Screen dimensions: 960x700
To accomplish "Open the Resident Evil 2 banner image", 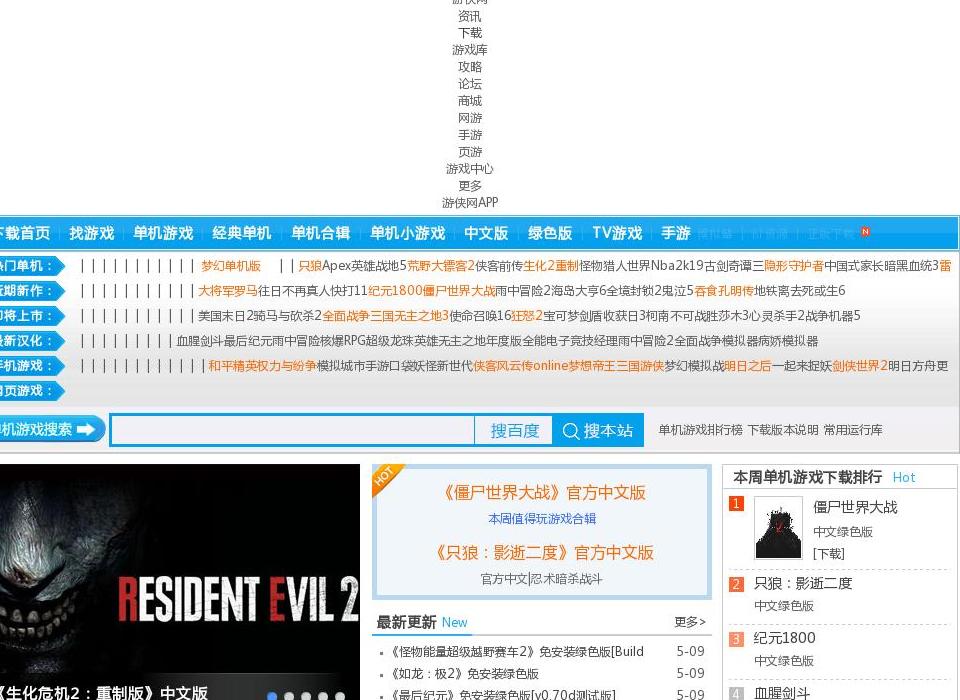I will pyautogui.click(x=180, y=582).
